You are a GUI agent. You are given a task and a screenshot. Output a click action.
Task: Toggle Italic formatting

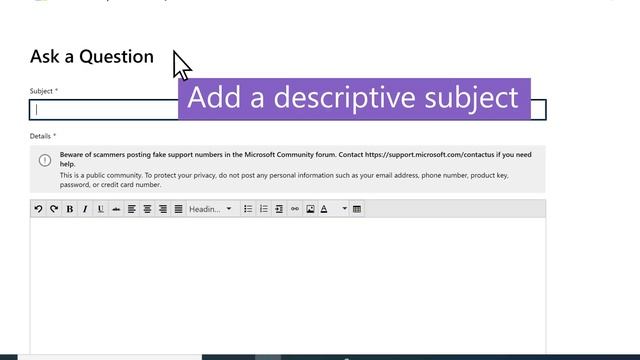(85, 209)
